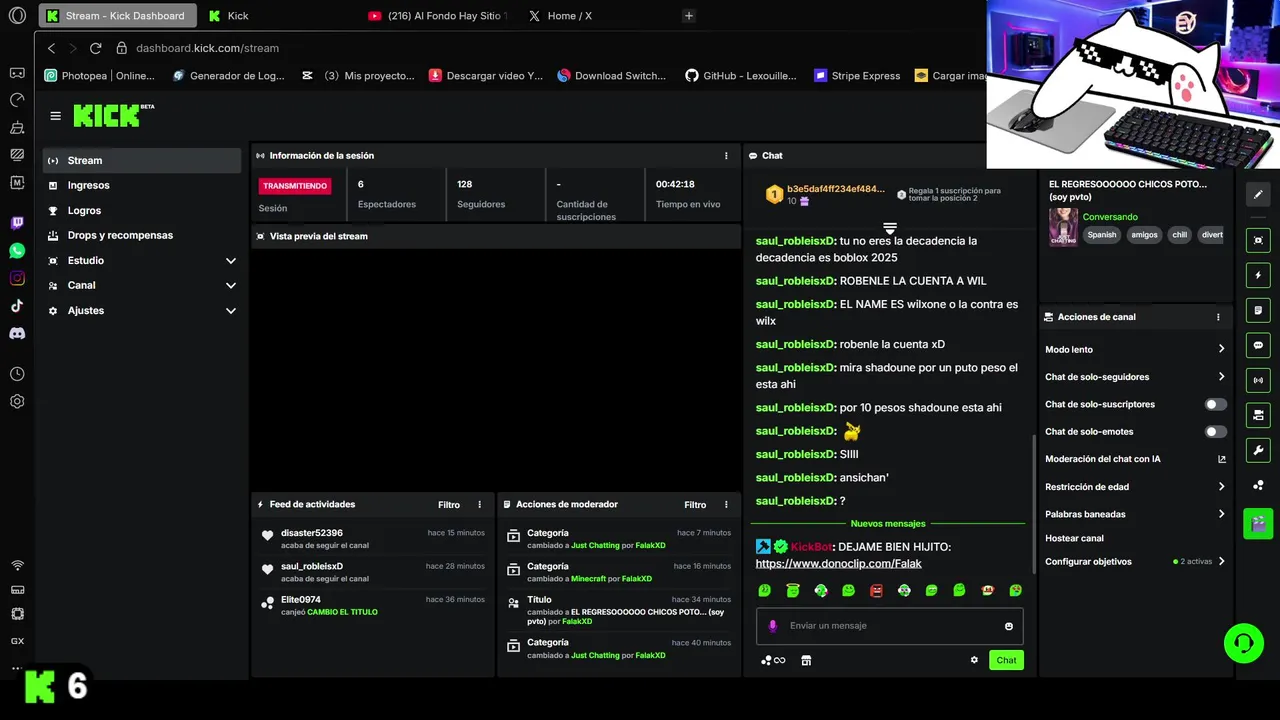The height and width of the screenshot is (720, 1280).
Task: Open Configurar objetivos arrow
Action: click(1221, 562)
